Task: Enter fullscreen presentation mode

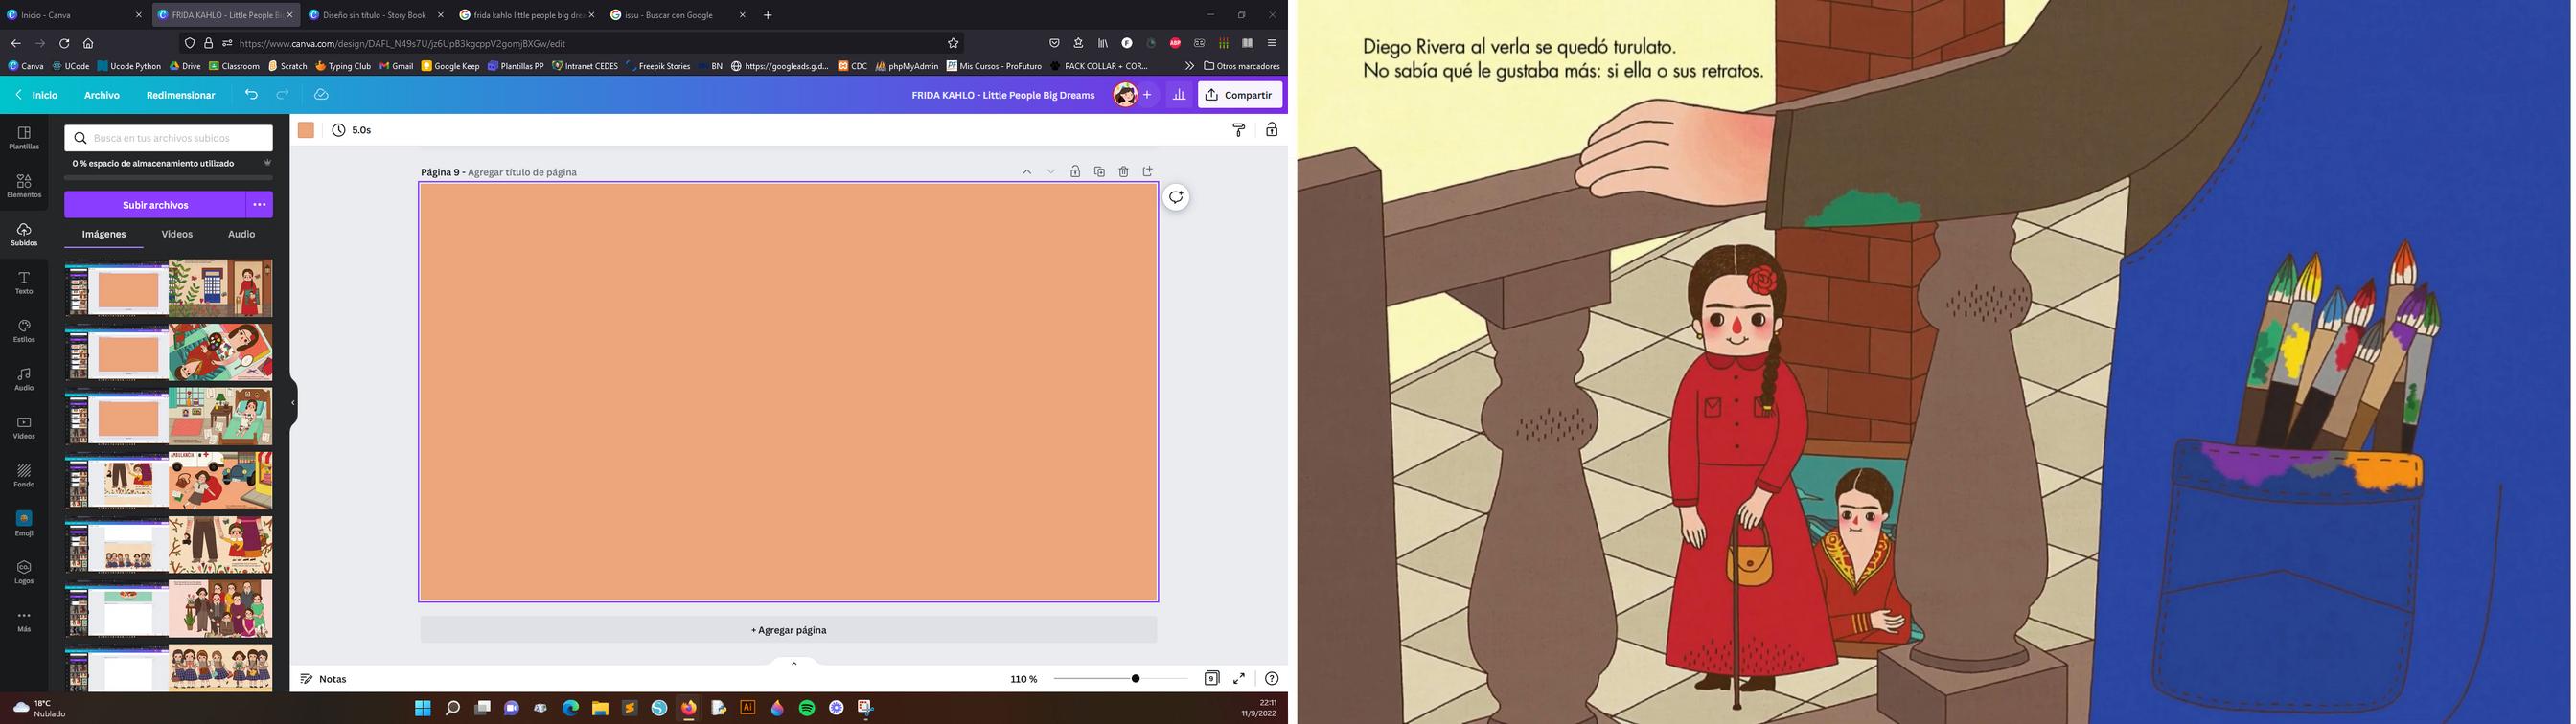Action: [x=1239, y=678]
